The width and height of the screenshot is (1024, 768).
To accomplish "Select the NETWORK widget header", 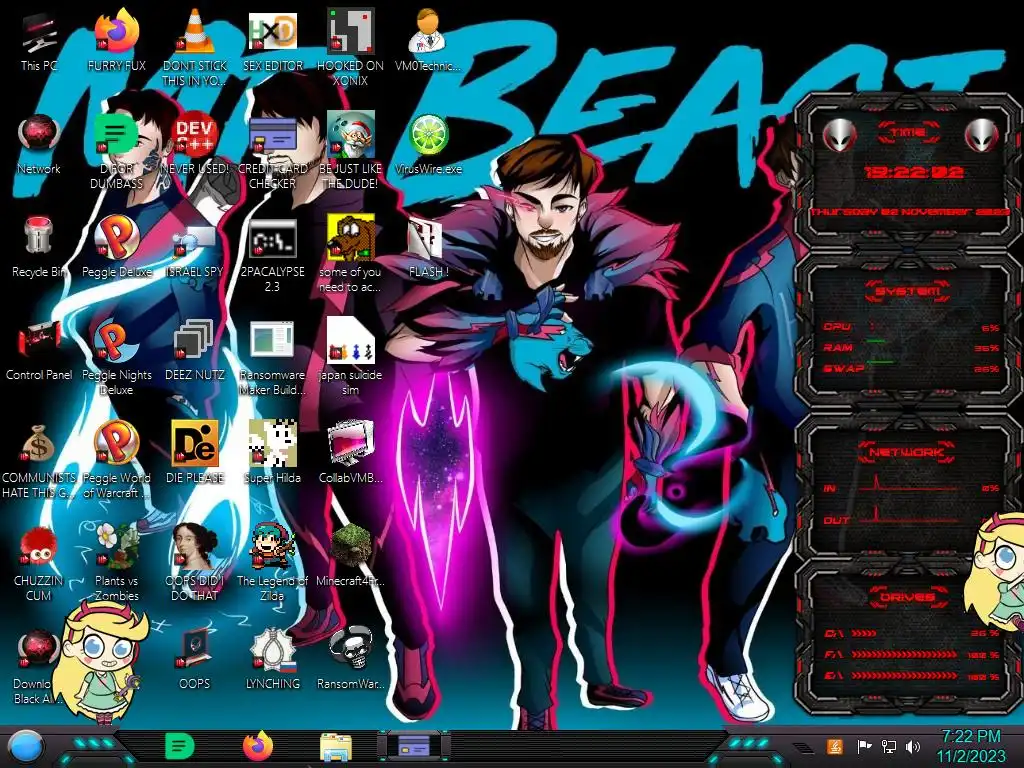I will pos(906,452).
